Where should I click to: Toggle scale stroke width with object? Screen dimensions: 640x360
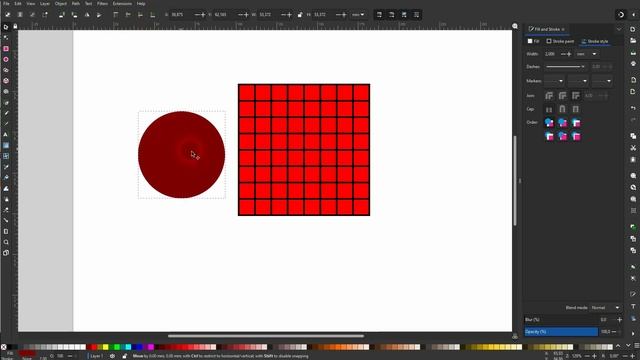coord(379,15)
